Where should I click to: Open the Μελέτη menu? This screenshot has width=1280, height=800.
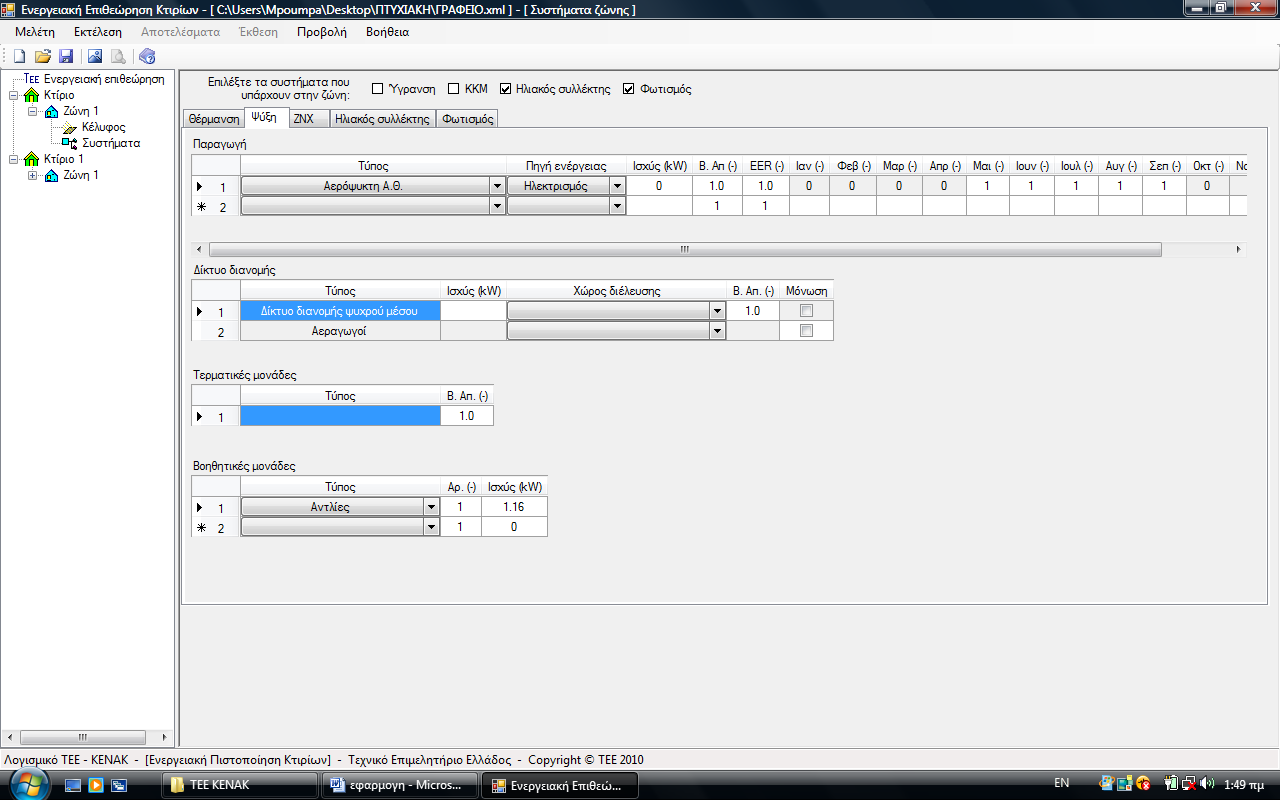pos(35,32)
